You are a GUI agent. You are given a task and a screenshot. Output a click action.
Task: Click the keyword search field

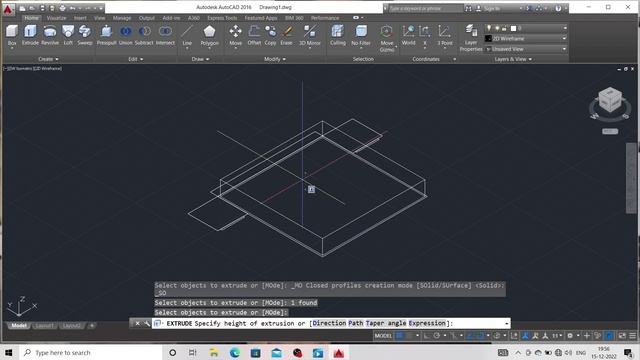(x=425, y=8)
